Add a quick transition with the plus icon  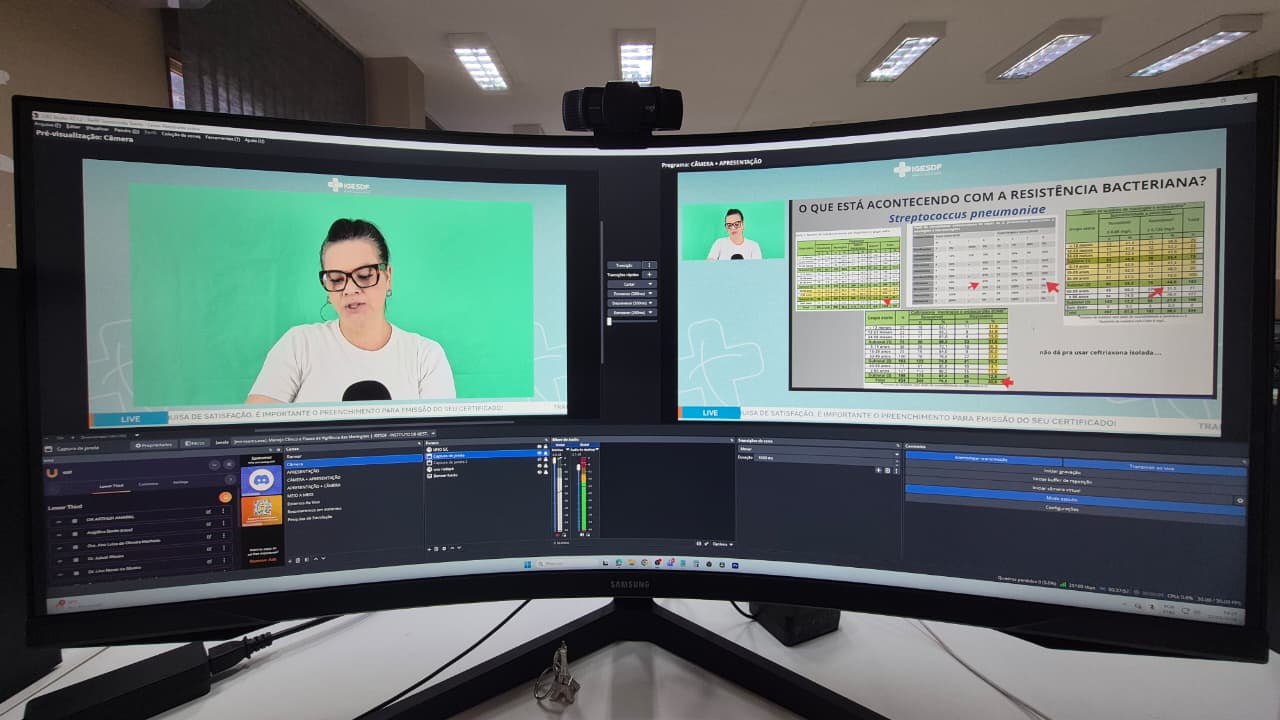tap(649, 274)
